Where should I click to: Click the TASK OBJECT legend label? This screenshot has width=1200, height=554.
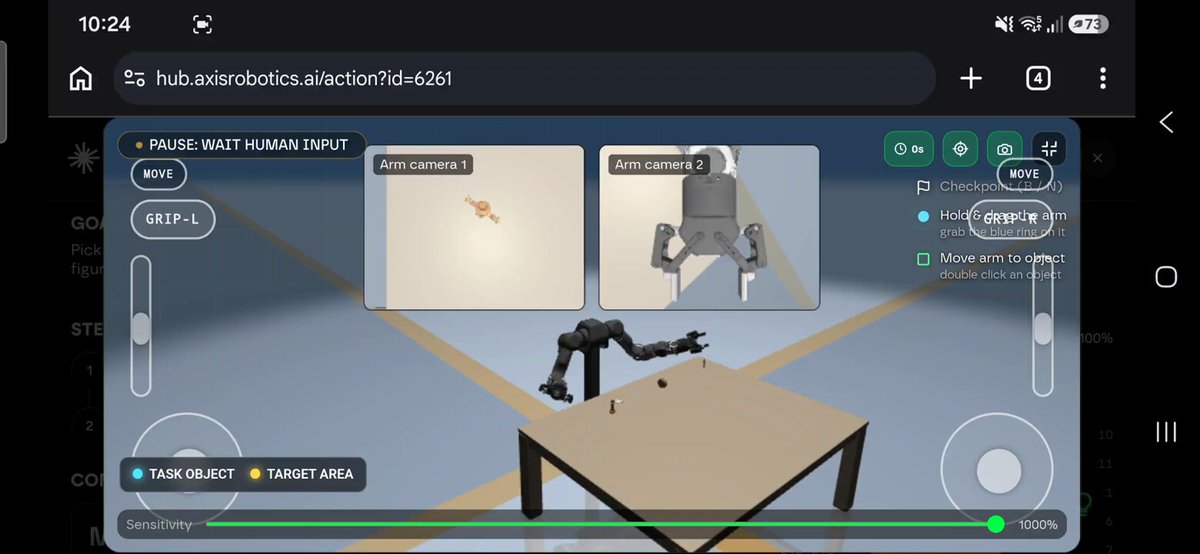(191, 474)
